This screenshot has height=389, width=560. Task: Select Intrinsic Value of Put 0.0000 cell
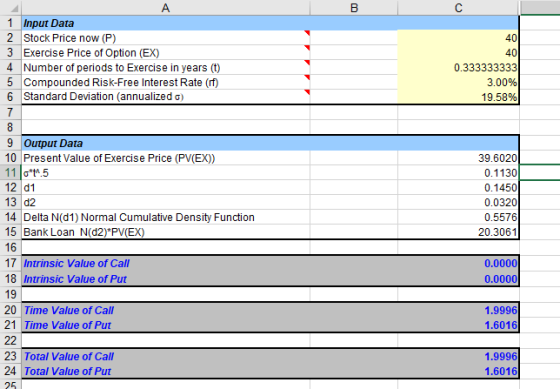pyautogui.click(x=458, y=279)
